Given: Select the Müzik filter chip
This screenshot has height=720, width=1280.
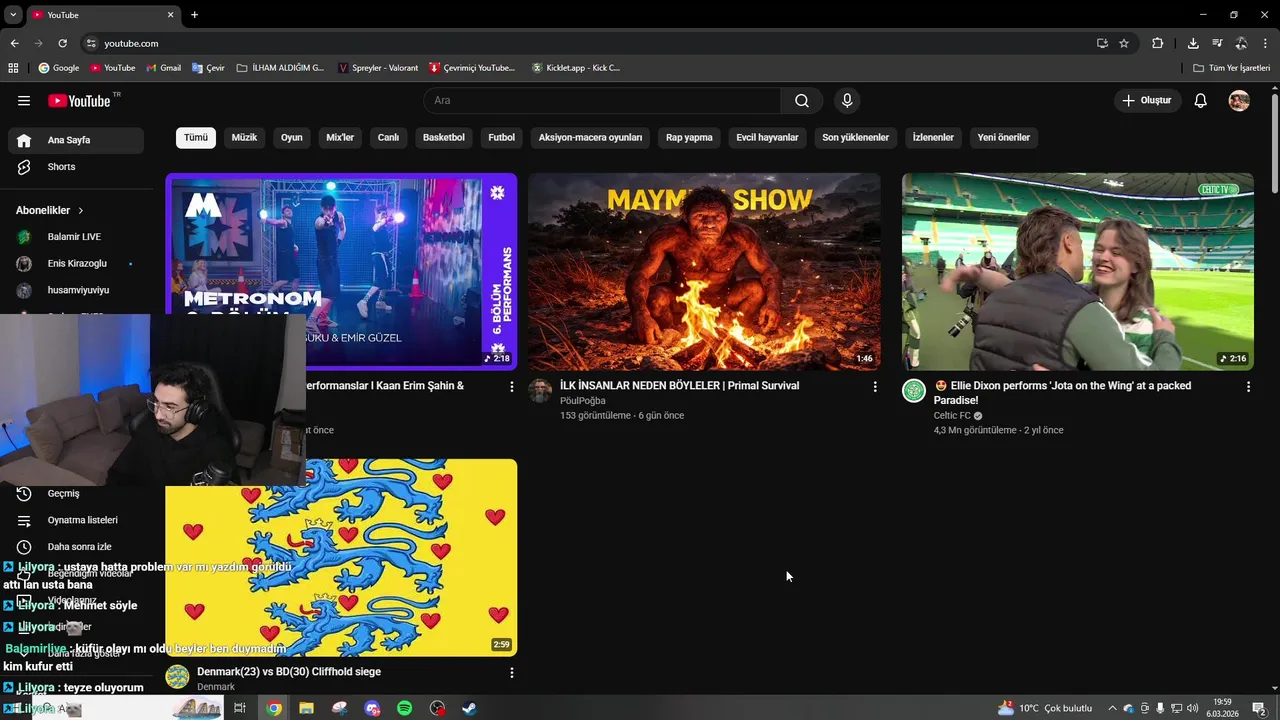Looking at the screenshot, I should point(244,138).
